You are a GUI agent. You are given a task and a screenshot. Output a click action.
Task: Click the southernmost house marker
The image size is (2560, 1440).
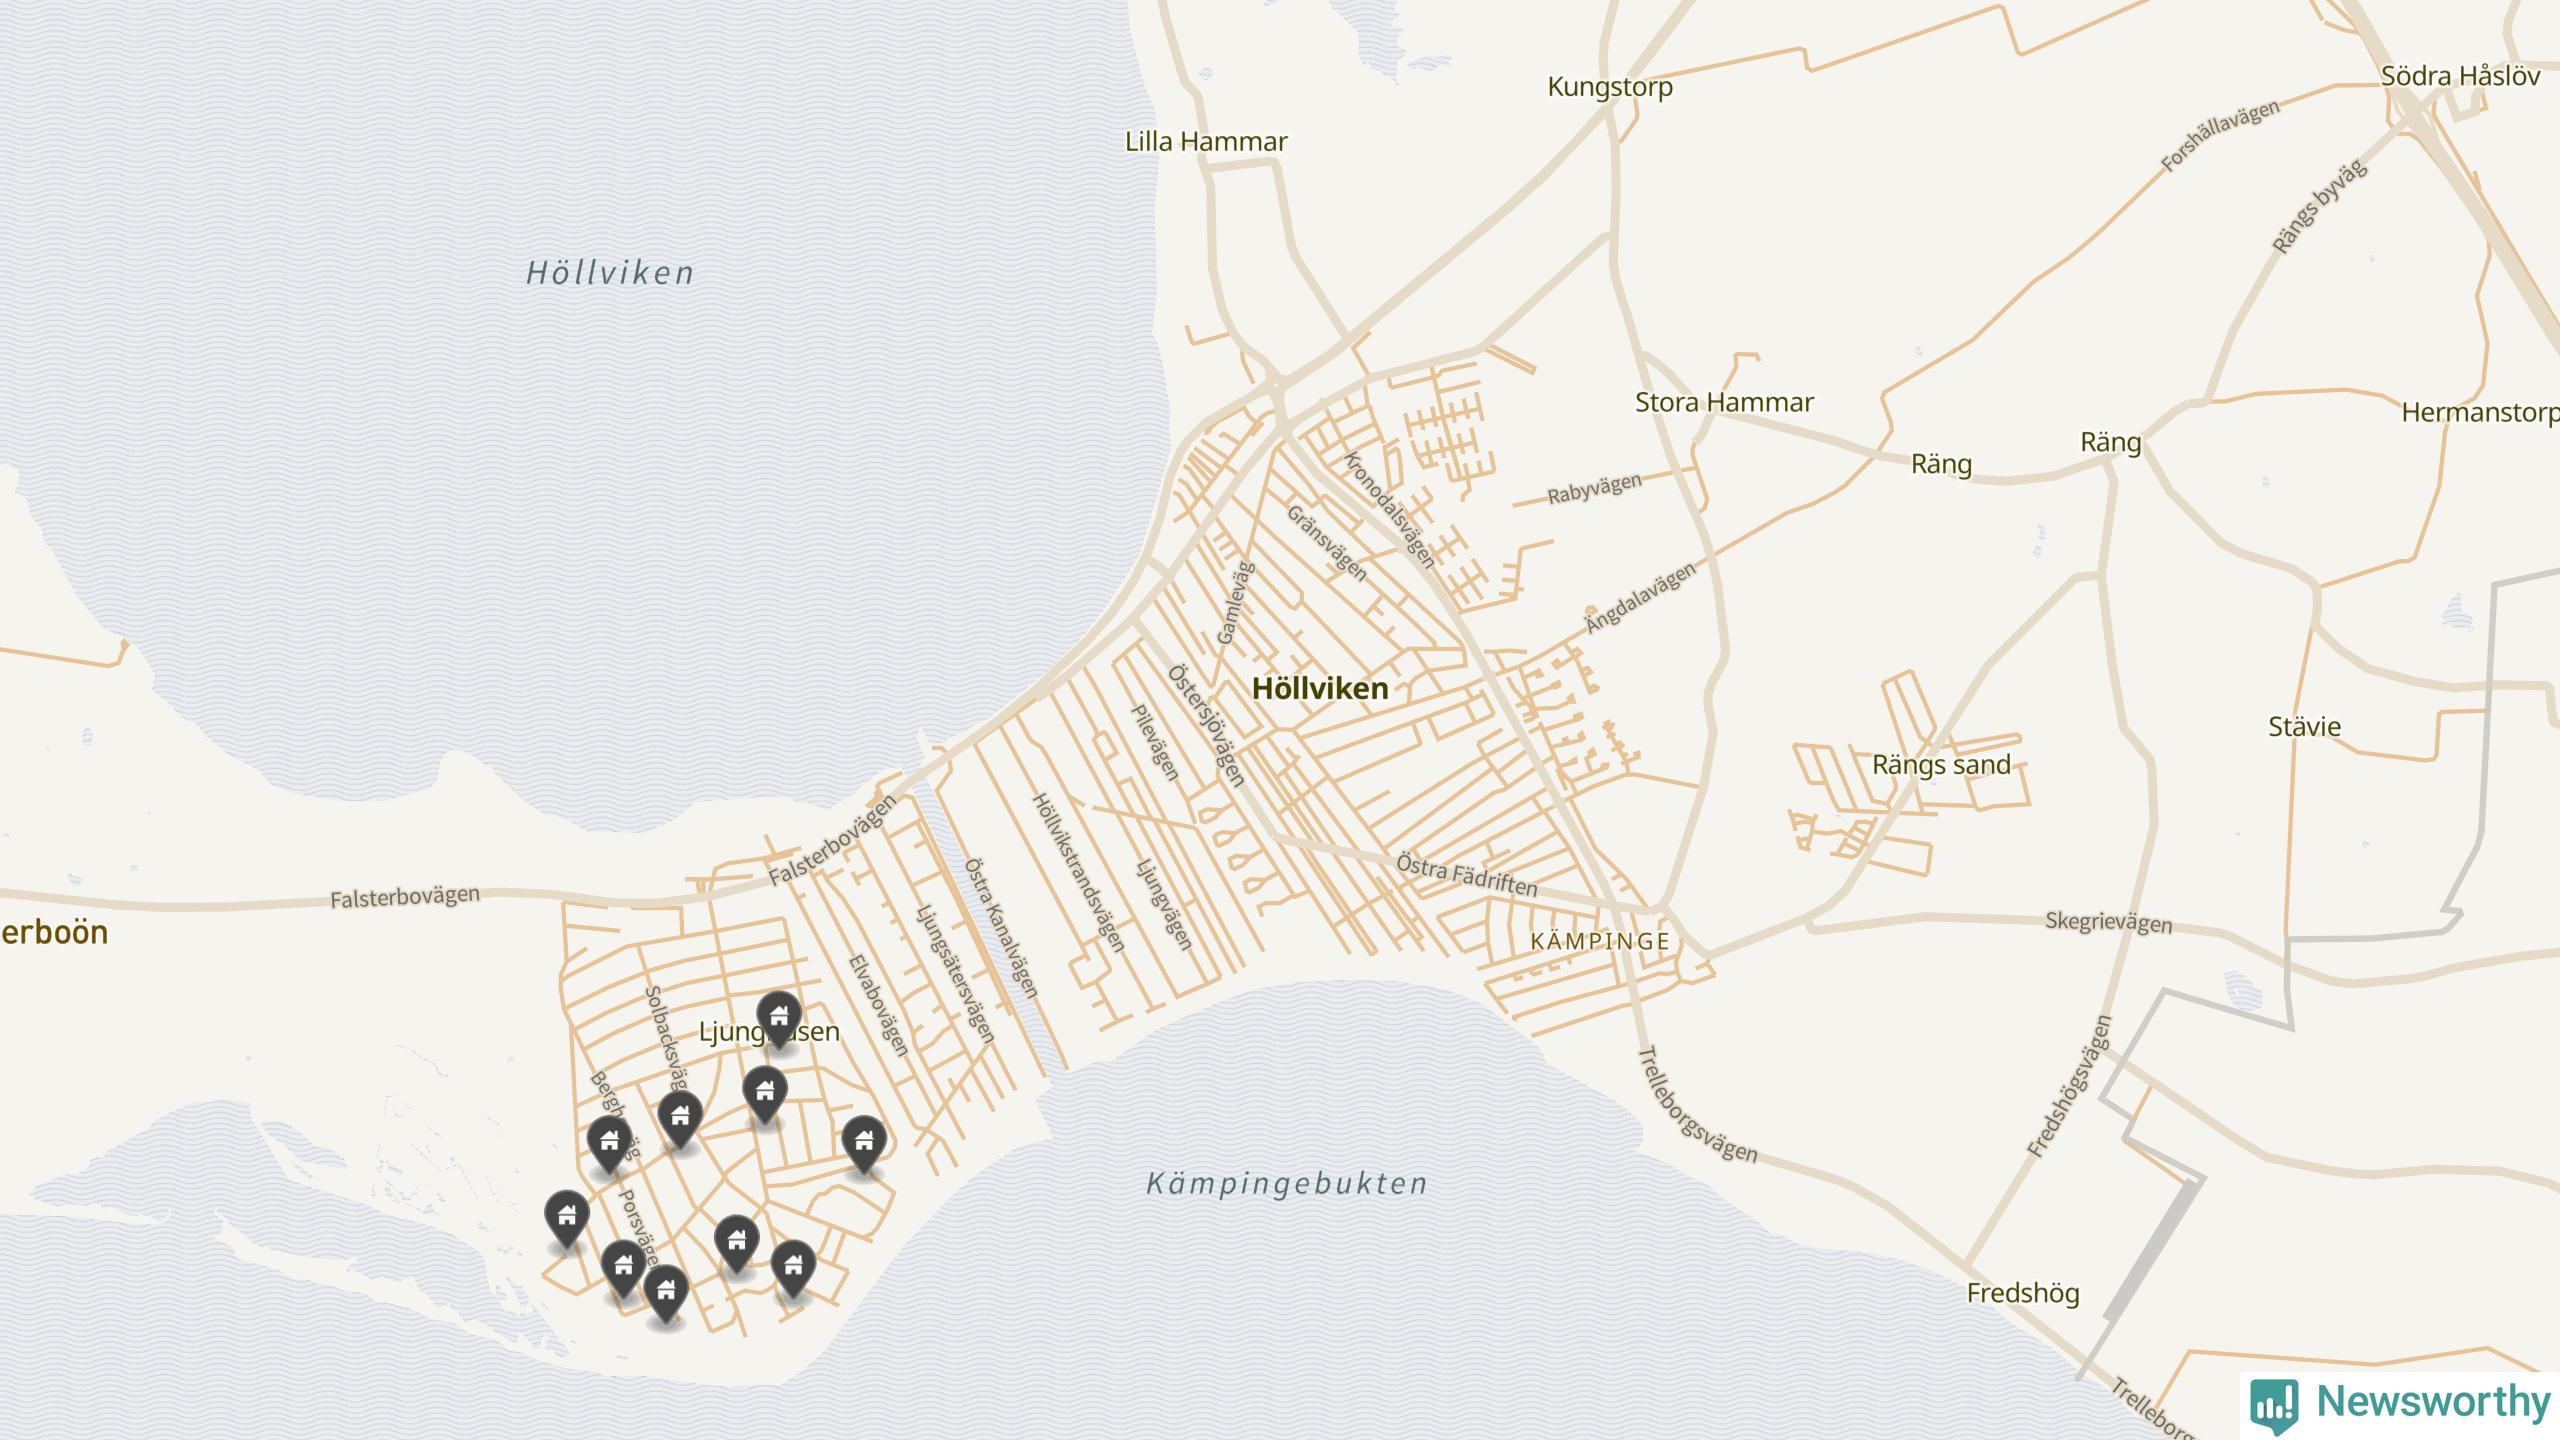point(666,1291)
